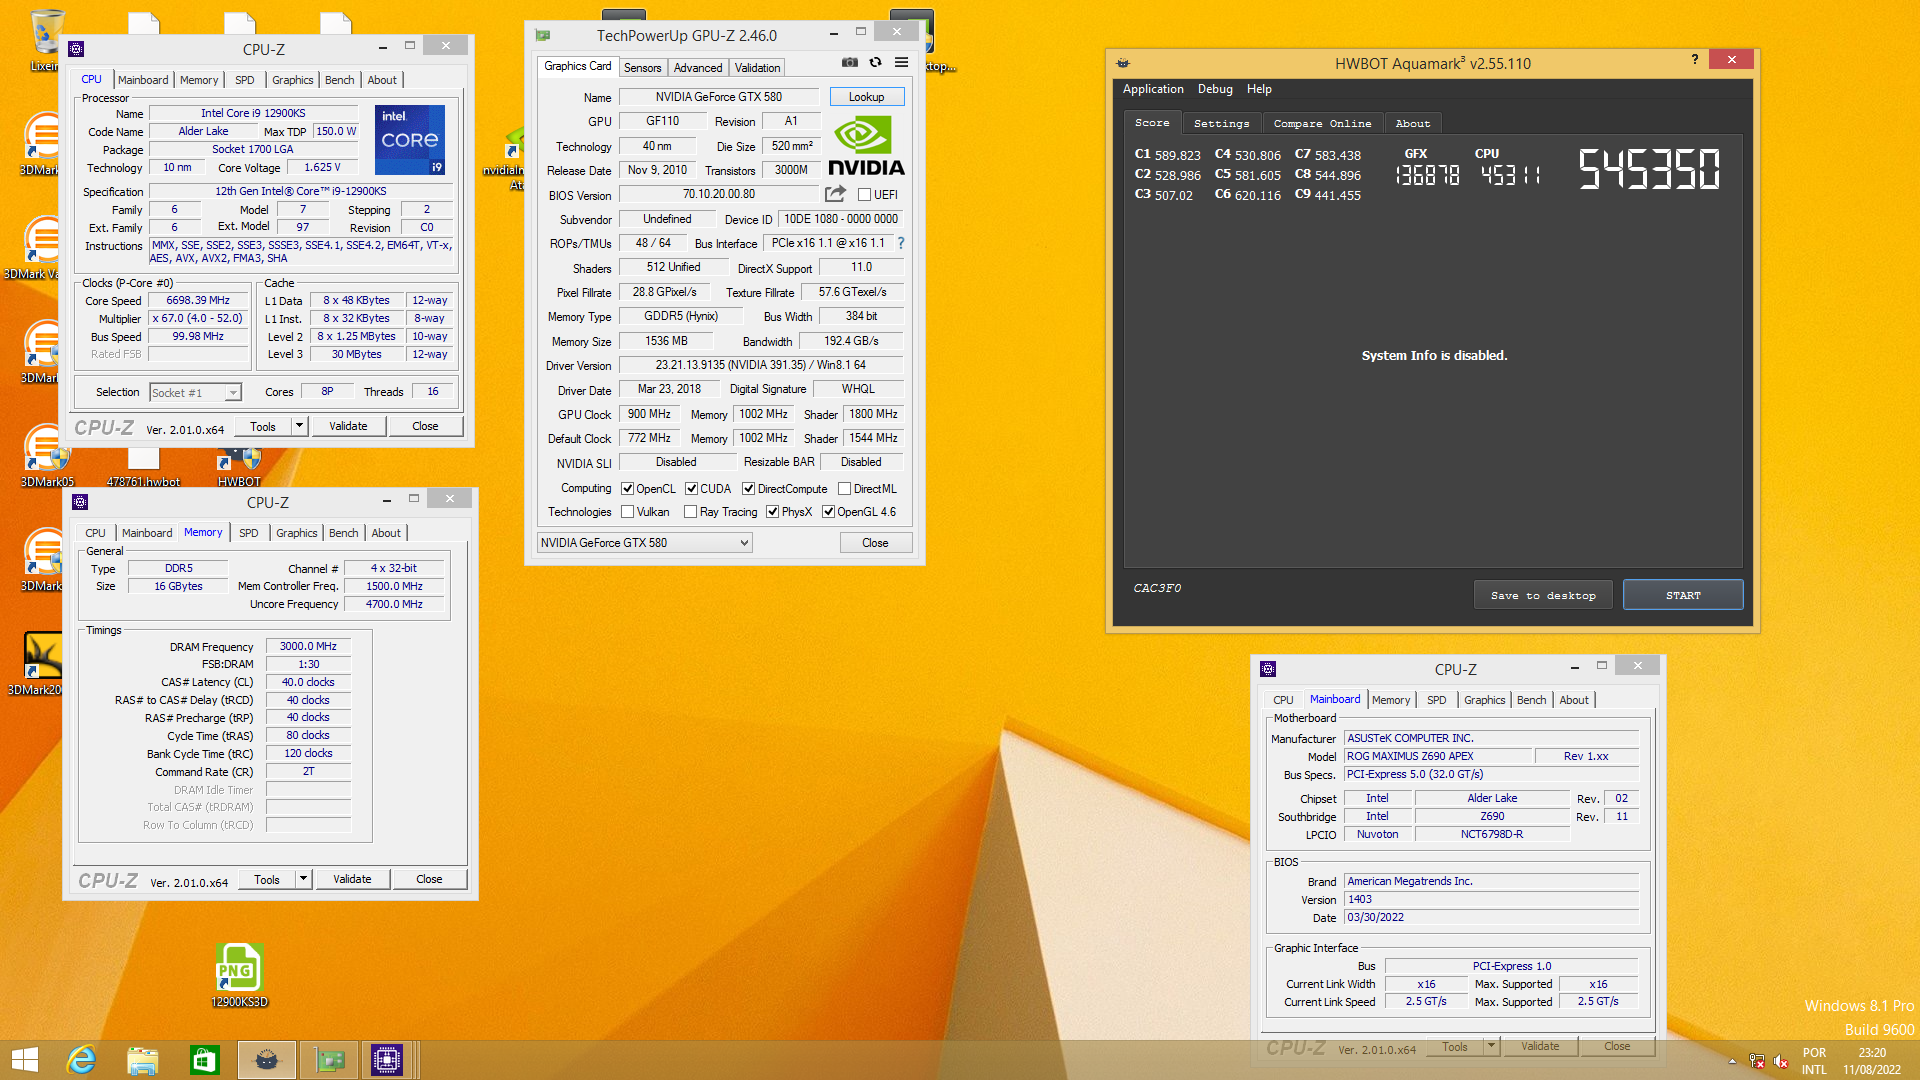Open Tools dropdown arrow in CPU-tab CPU-Z window
The image size is (1920, 1080).
coord(299,426)
